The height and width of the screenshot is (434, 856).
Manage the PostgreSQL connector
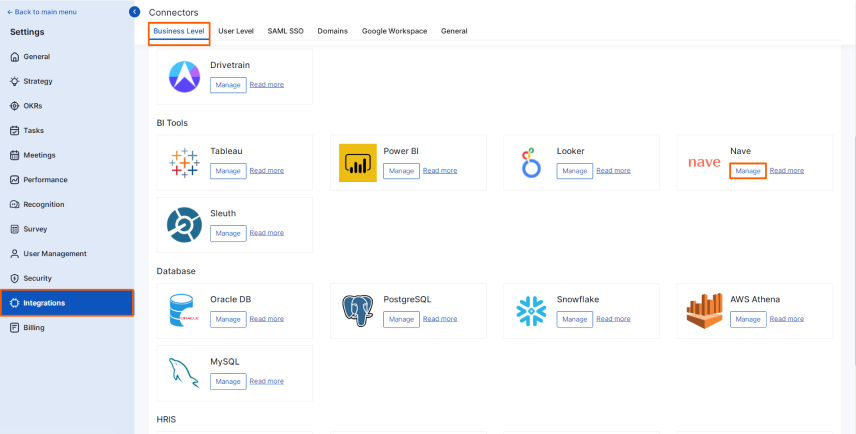pos(401,319)
